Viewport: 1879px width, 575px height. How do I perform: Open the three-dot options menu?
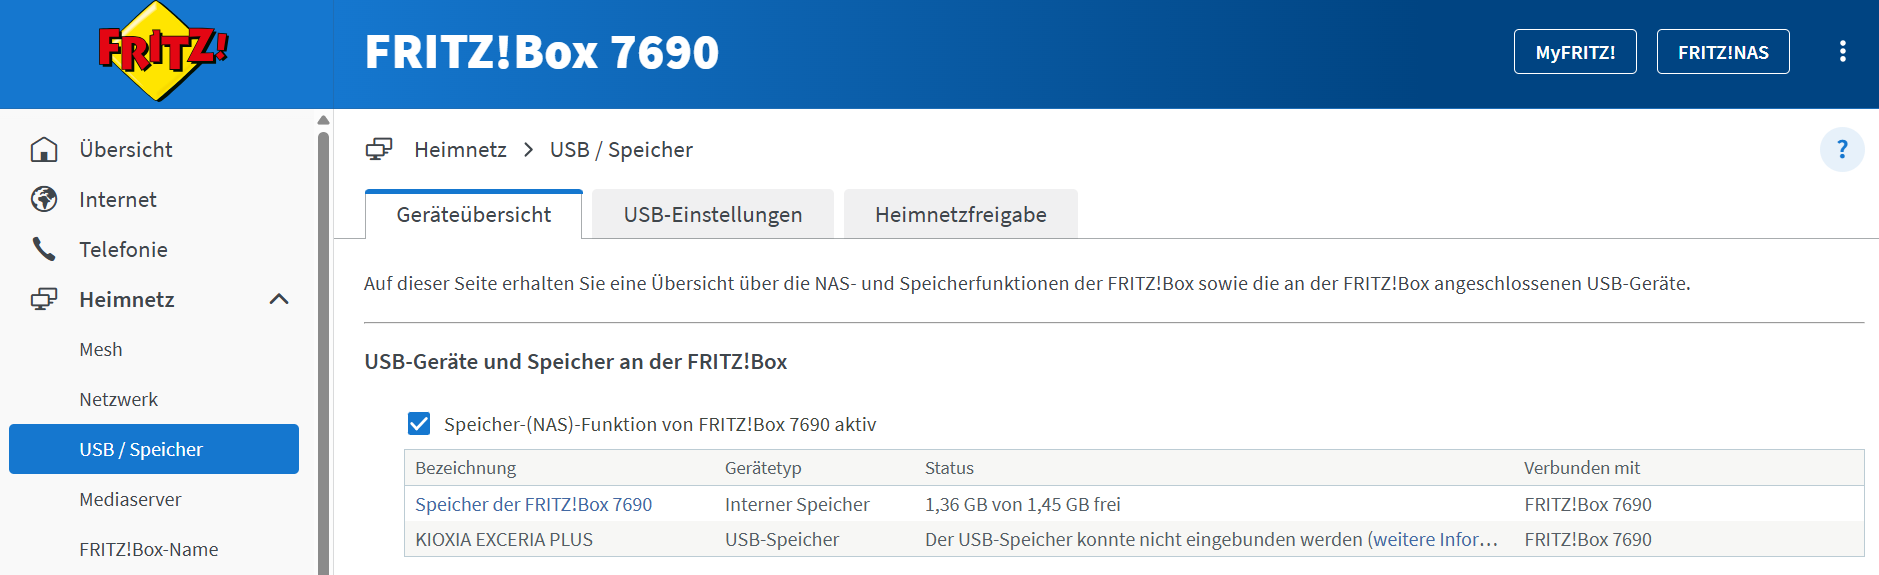pyautogui.click(x=1842, y=52)
